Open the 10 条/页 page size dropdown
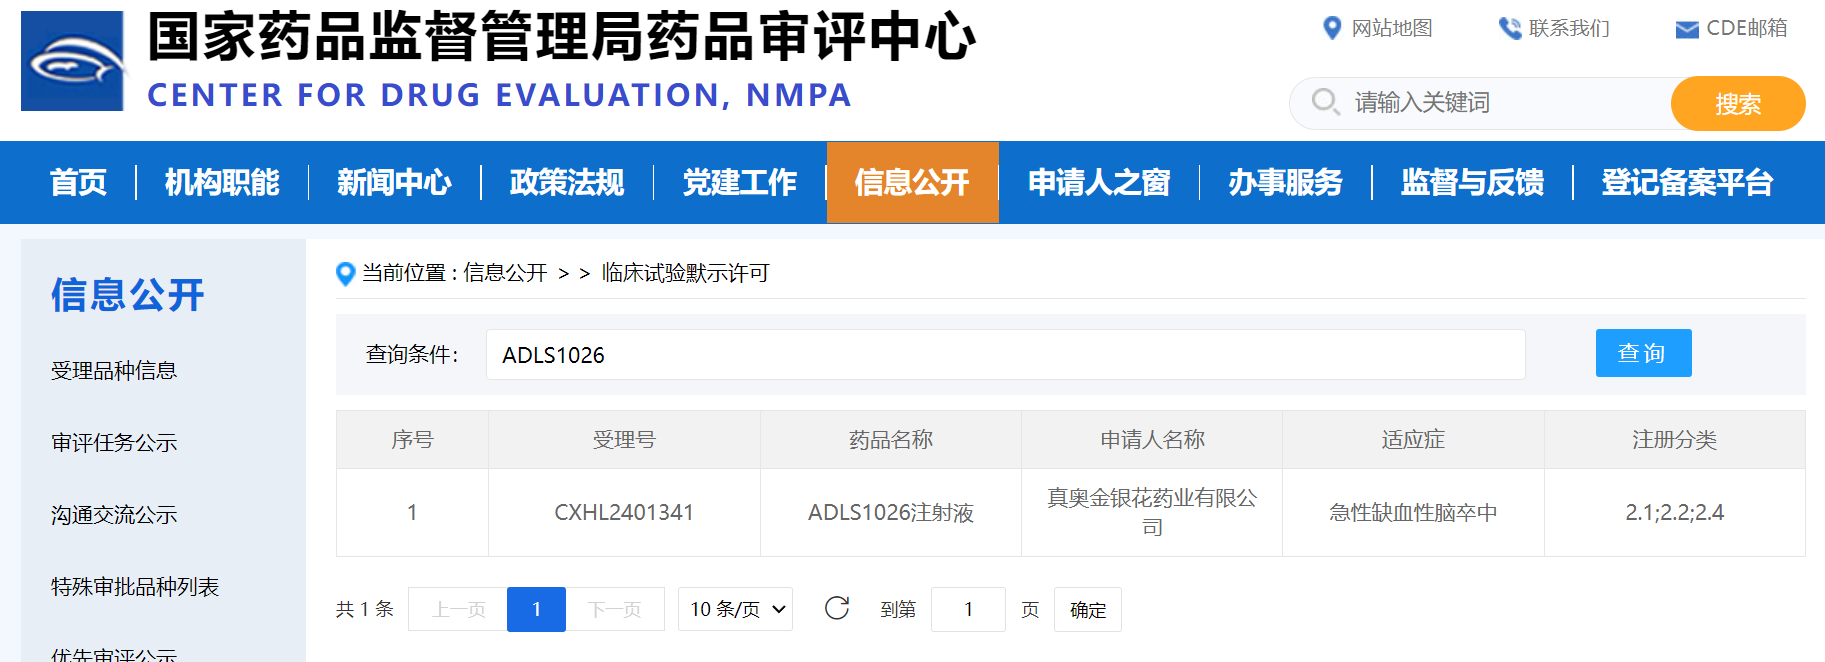 [735, 609]
